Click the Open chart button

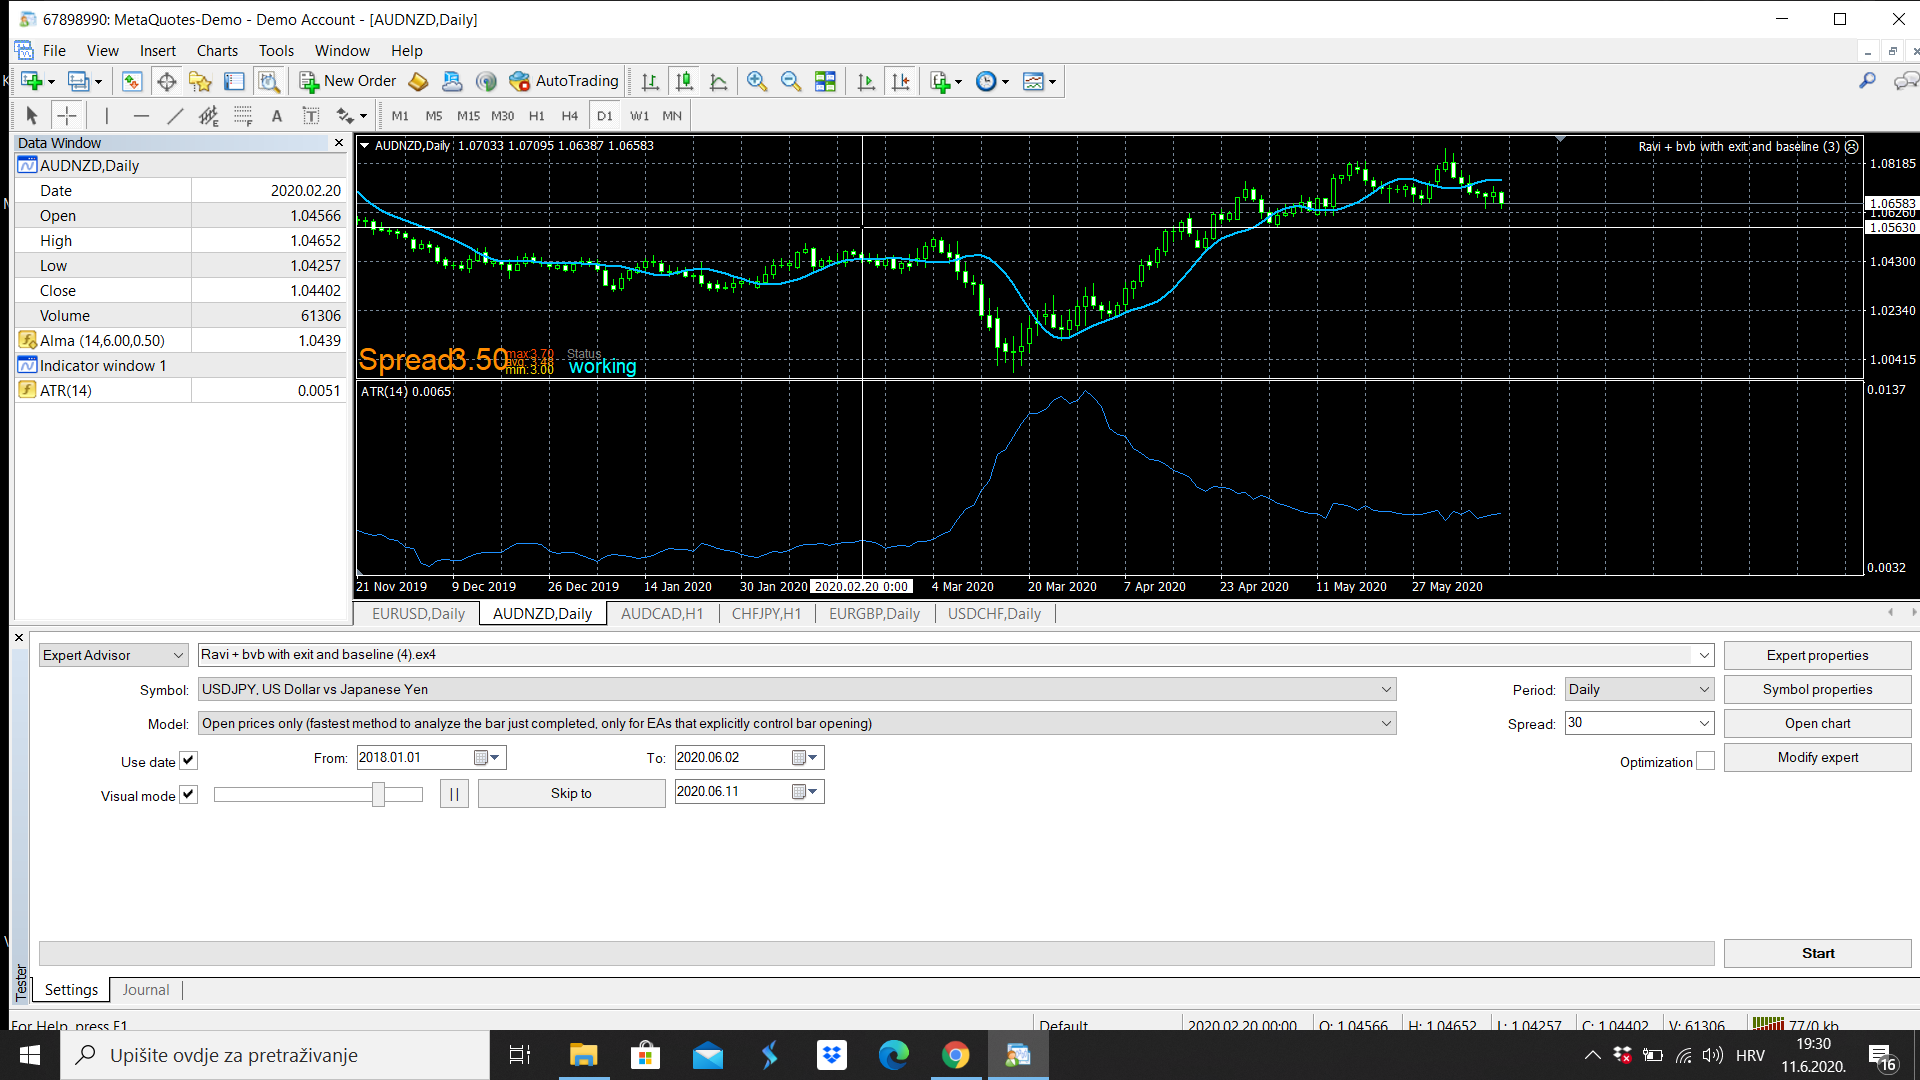coord(1817,723)
